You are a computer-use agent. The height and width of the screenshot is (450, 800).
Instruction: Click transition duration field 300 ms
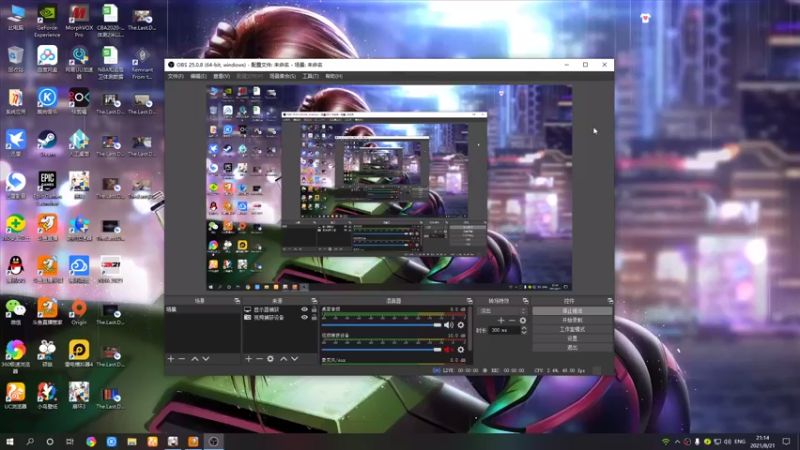click(x=505, y=331)
